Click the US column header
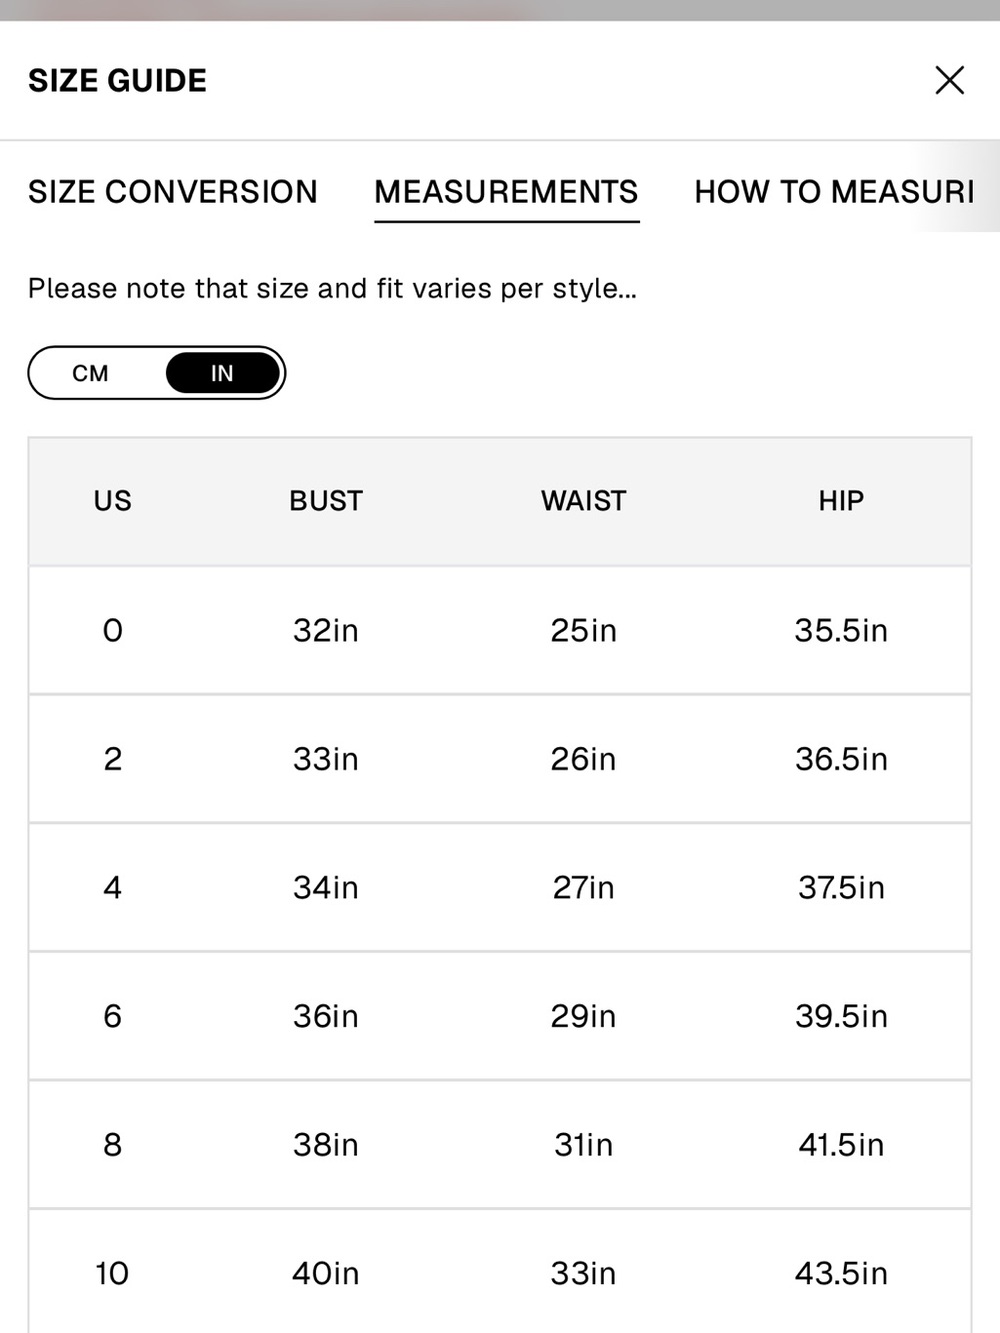 click(112, 501)
